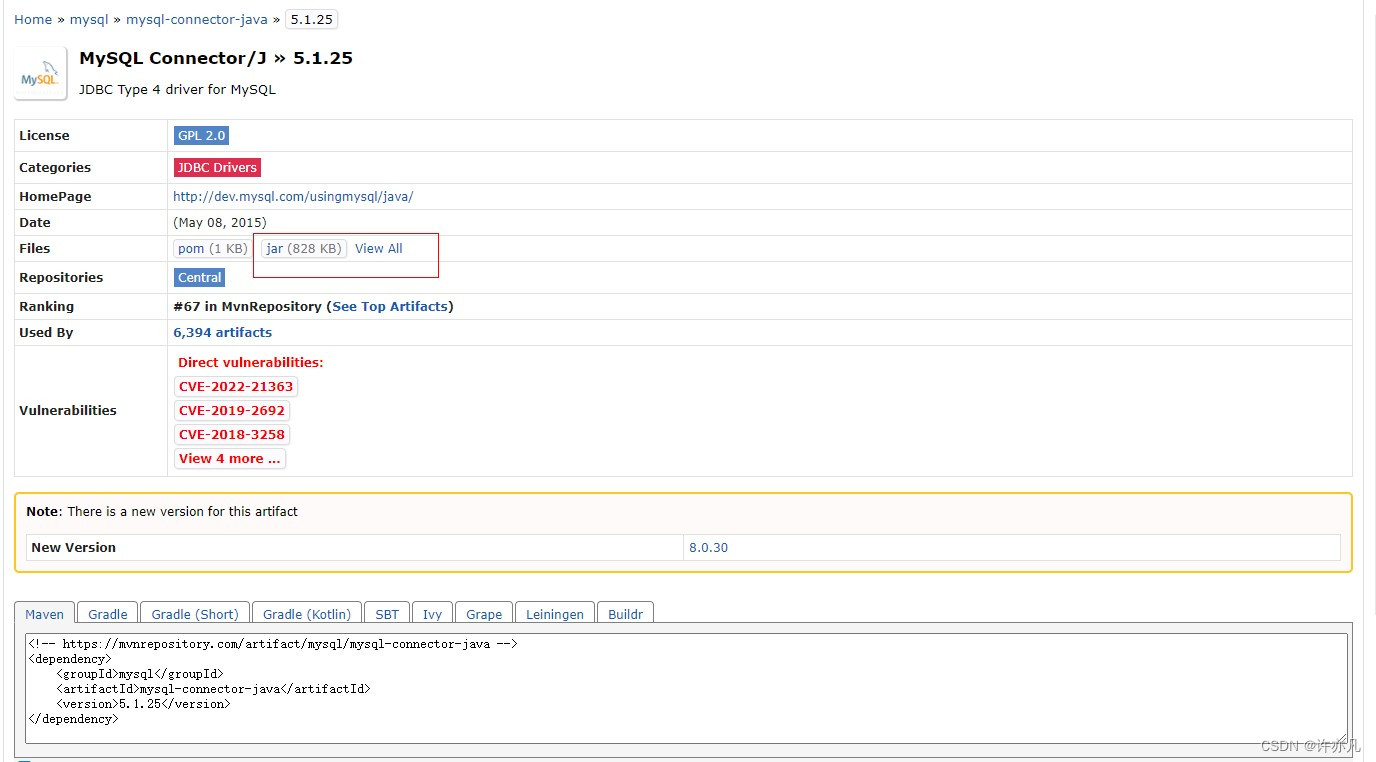Image resolution: width=1376 pixels, height=762 pixels.
Task: Click the 5.1.25 version breadcrumb badge
Action: (311, 19)
